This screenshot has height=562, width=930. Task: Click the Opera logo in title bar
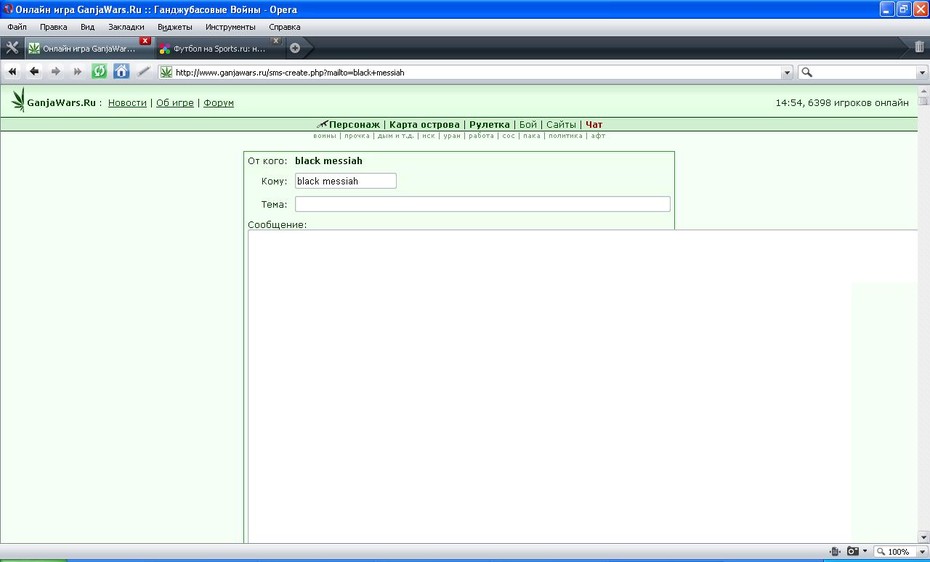point(8,9)
